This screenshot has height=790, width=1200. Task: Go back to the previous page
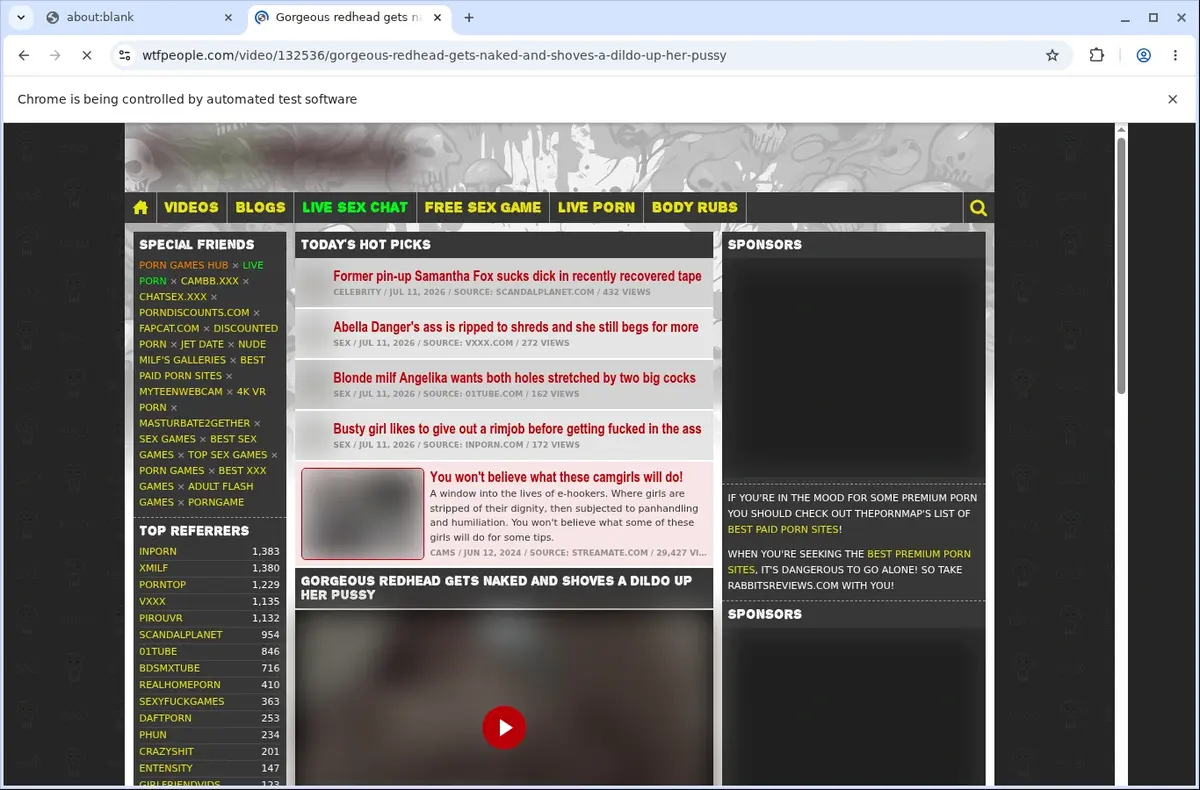(x=24, y=56)
